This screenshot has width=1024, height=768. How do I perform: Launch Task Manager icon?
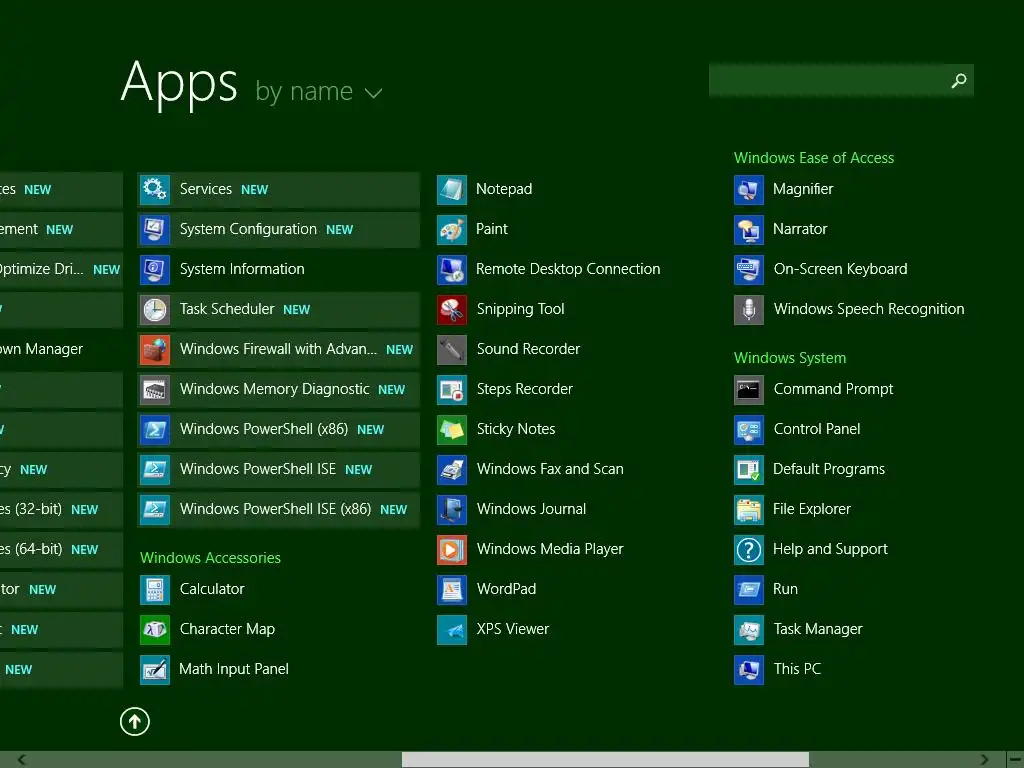click(748, 629)
